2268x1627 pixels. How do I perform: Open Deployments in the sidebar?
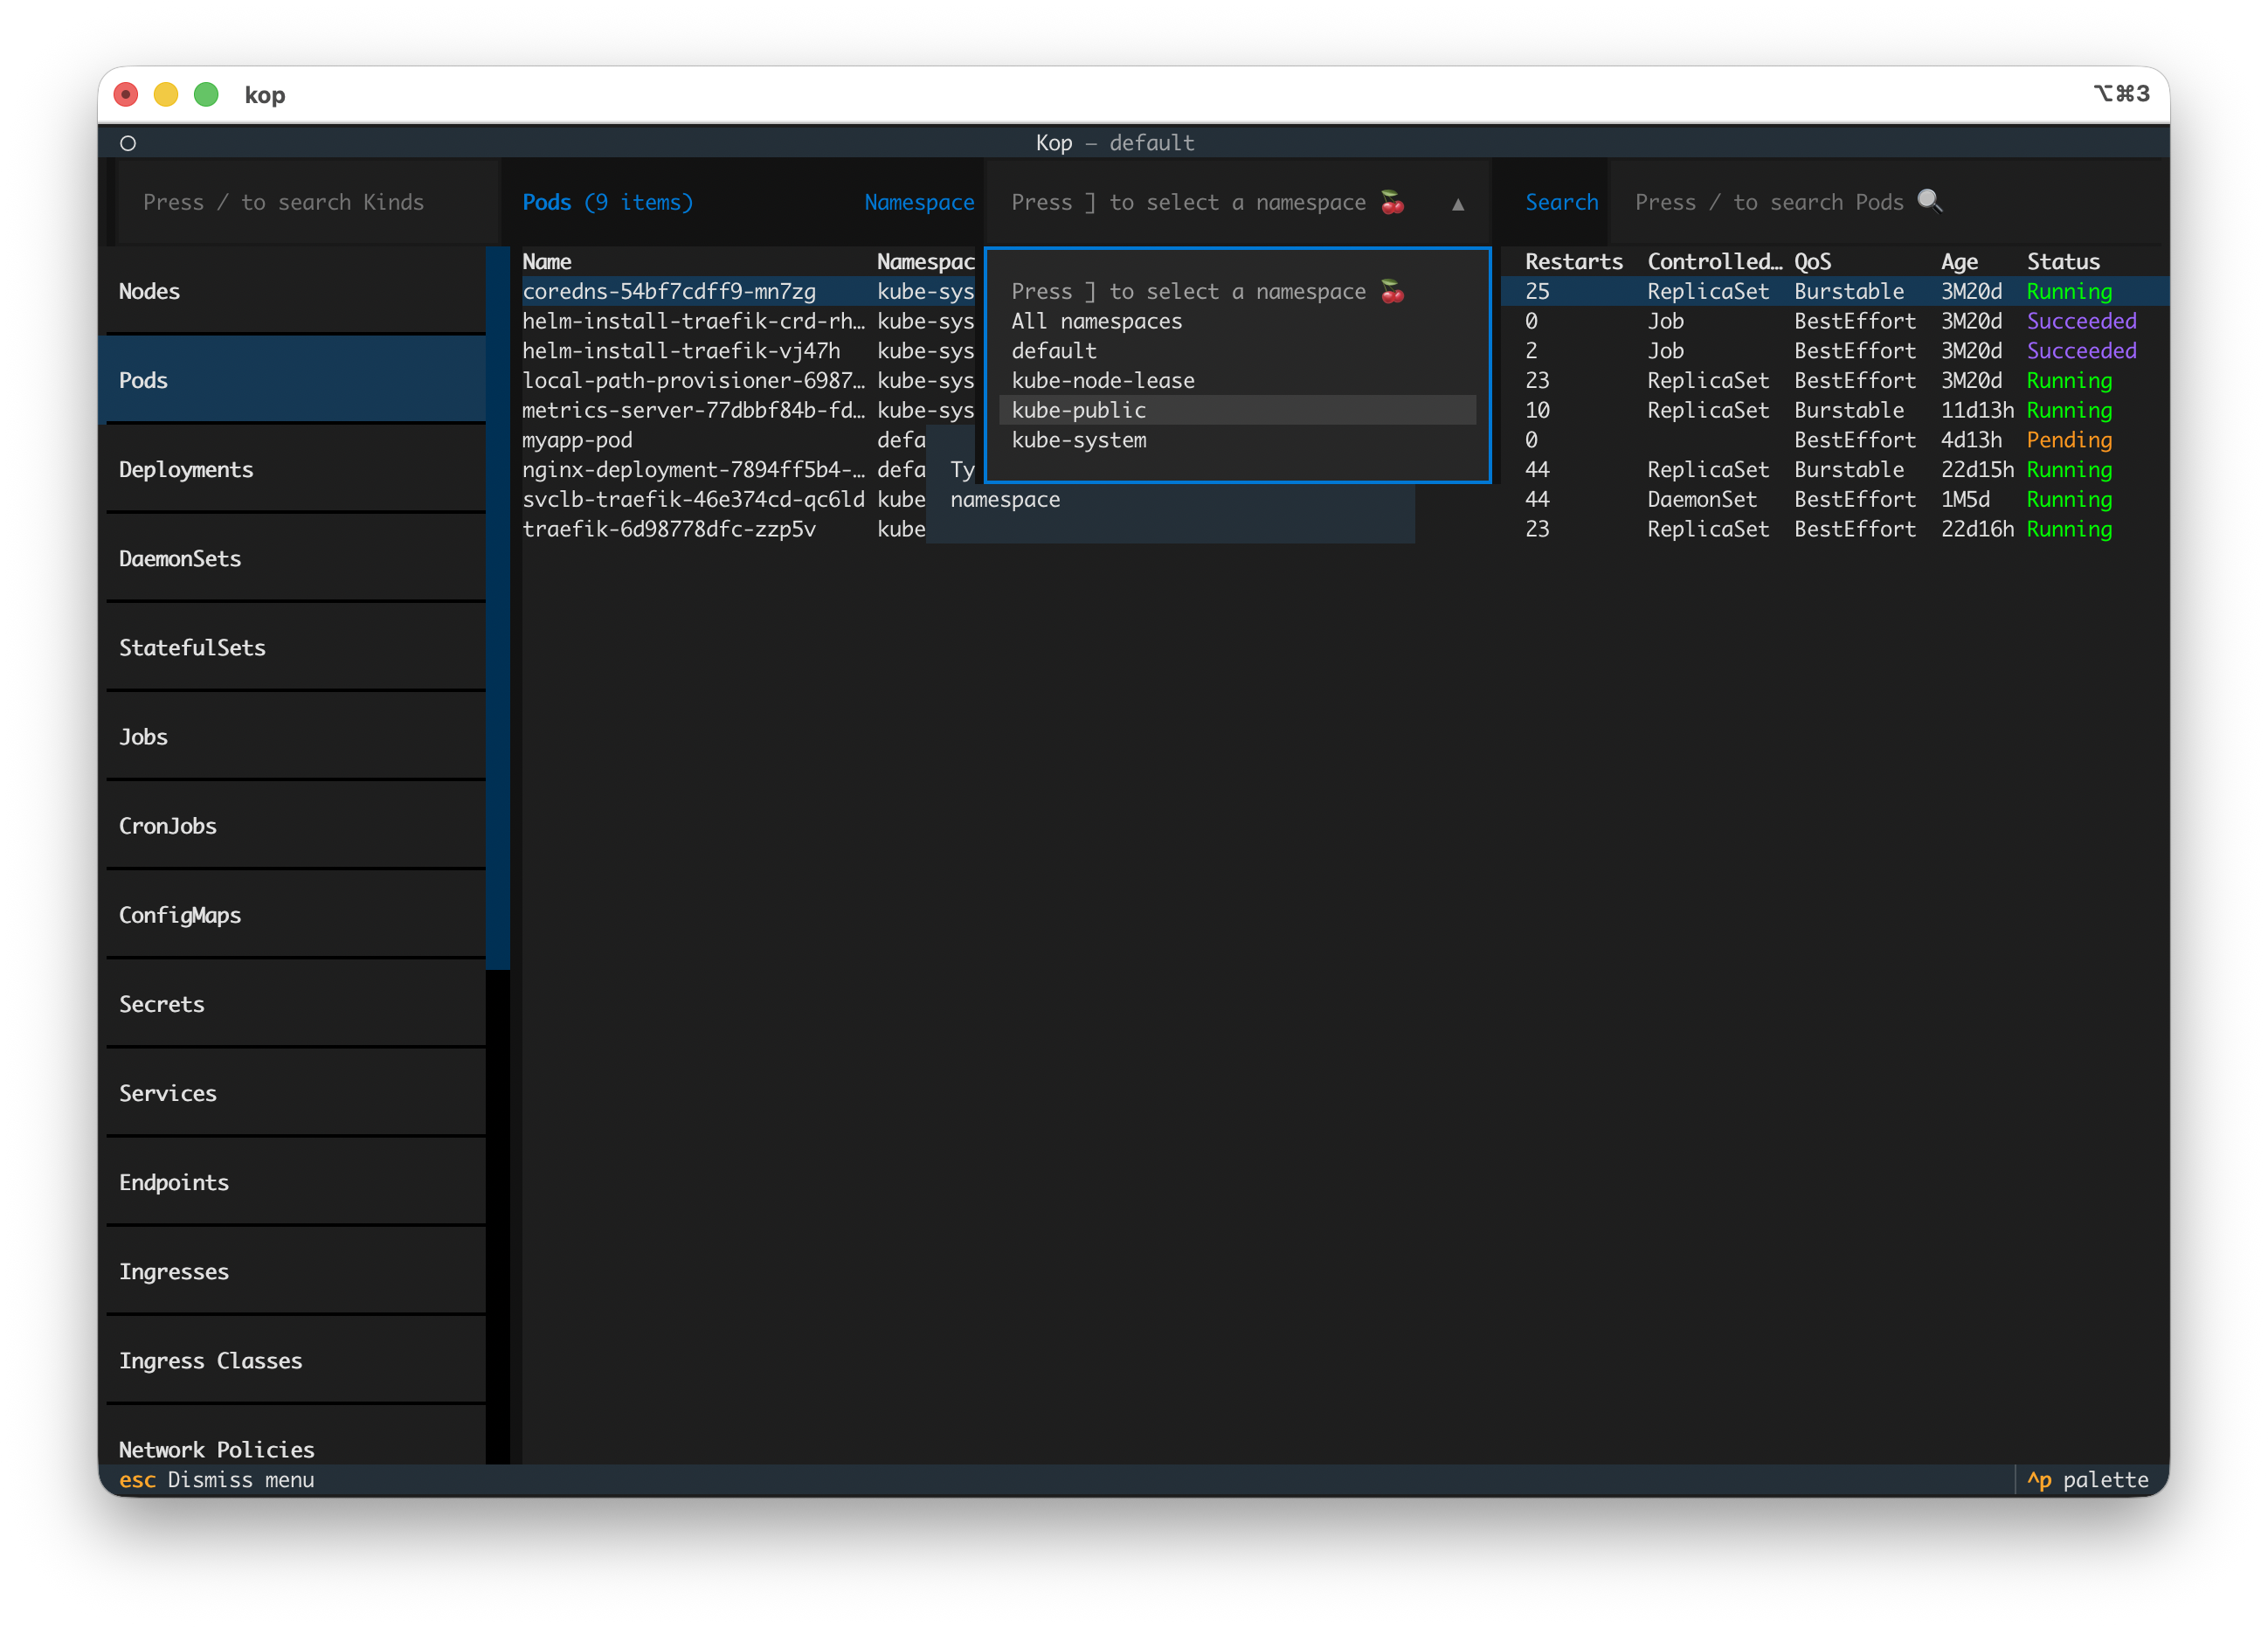coord(296,469)
